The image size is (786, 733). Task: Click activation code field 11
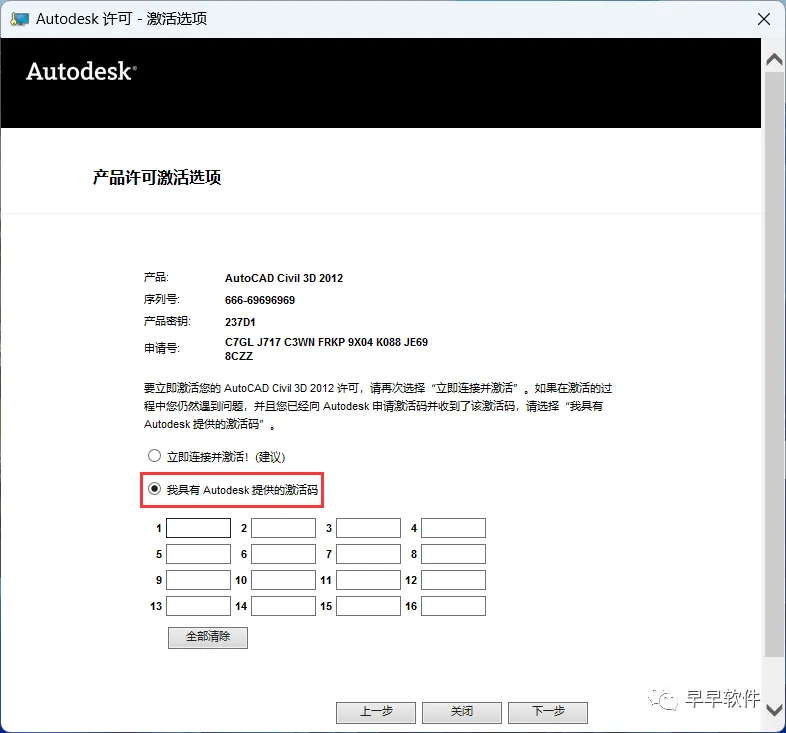click(368, 580)
